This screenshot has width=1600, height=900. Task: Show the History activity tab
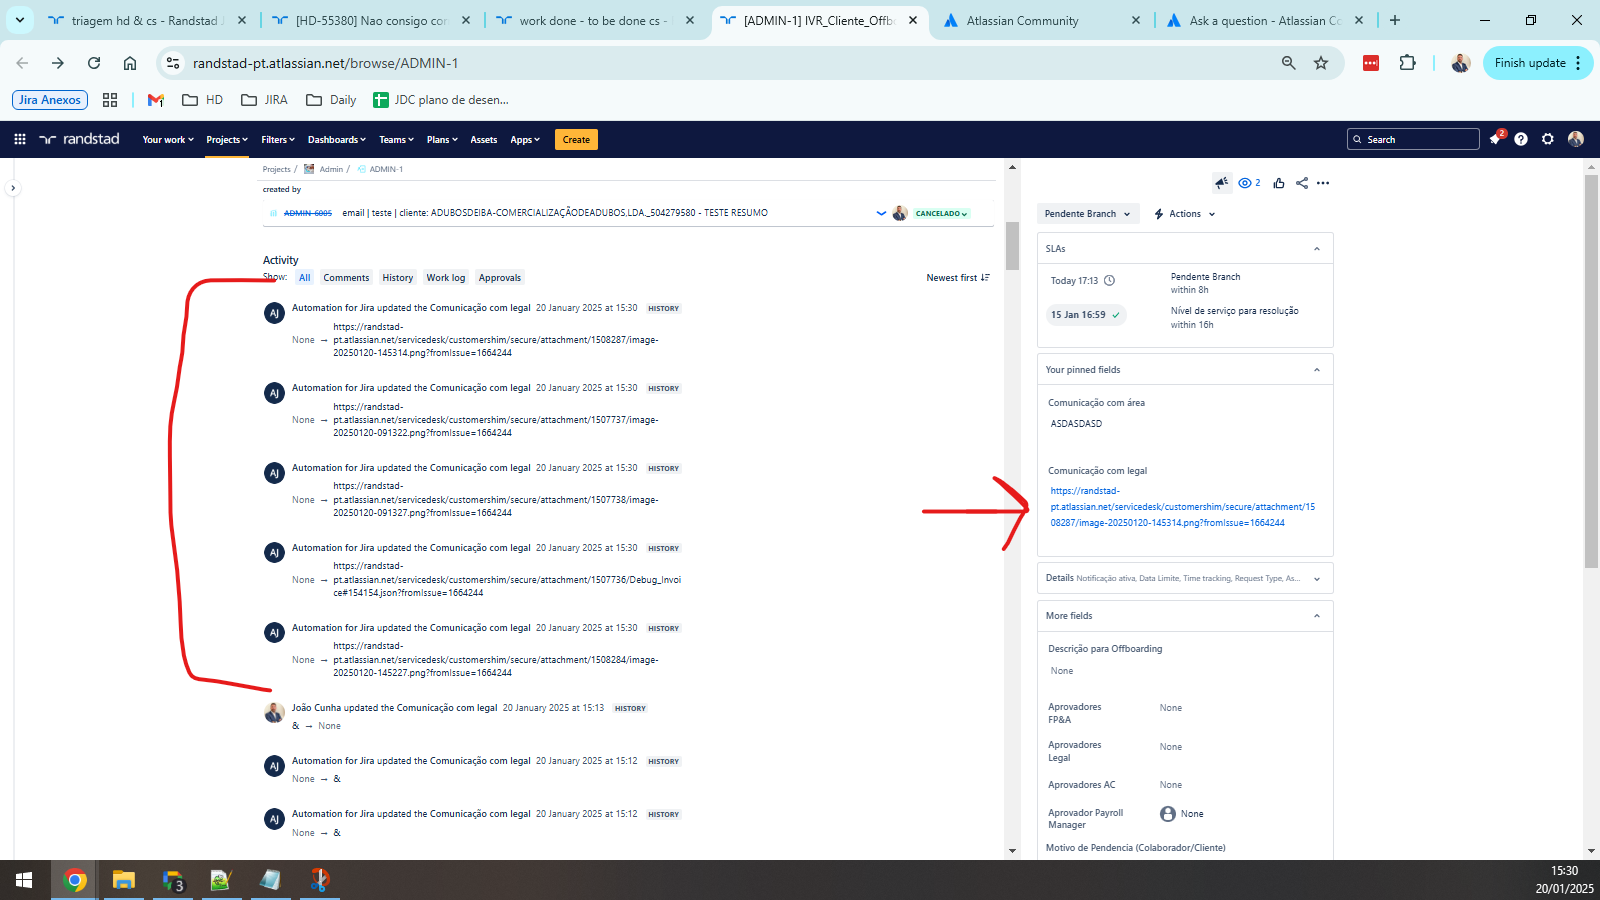click(397, 278)
